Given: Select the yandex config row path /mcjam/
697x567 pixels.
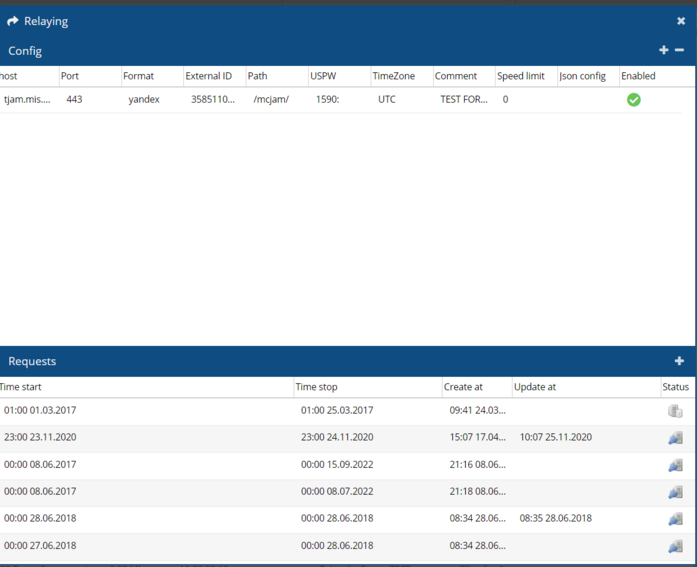Looking at the screenshot, I should pos(270,100).
